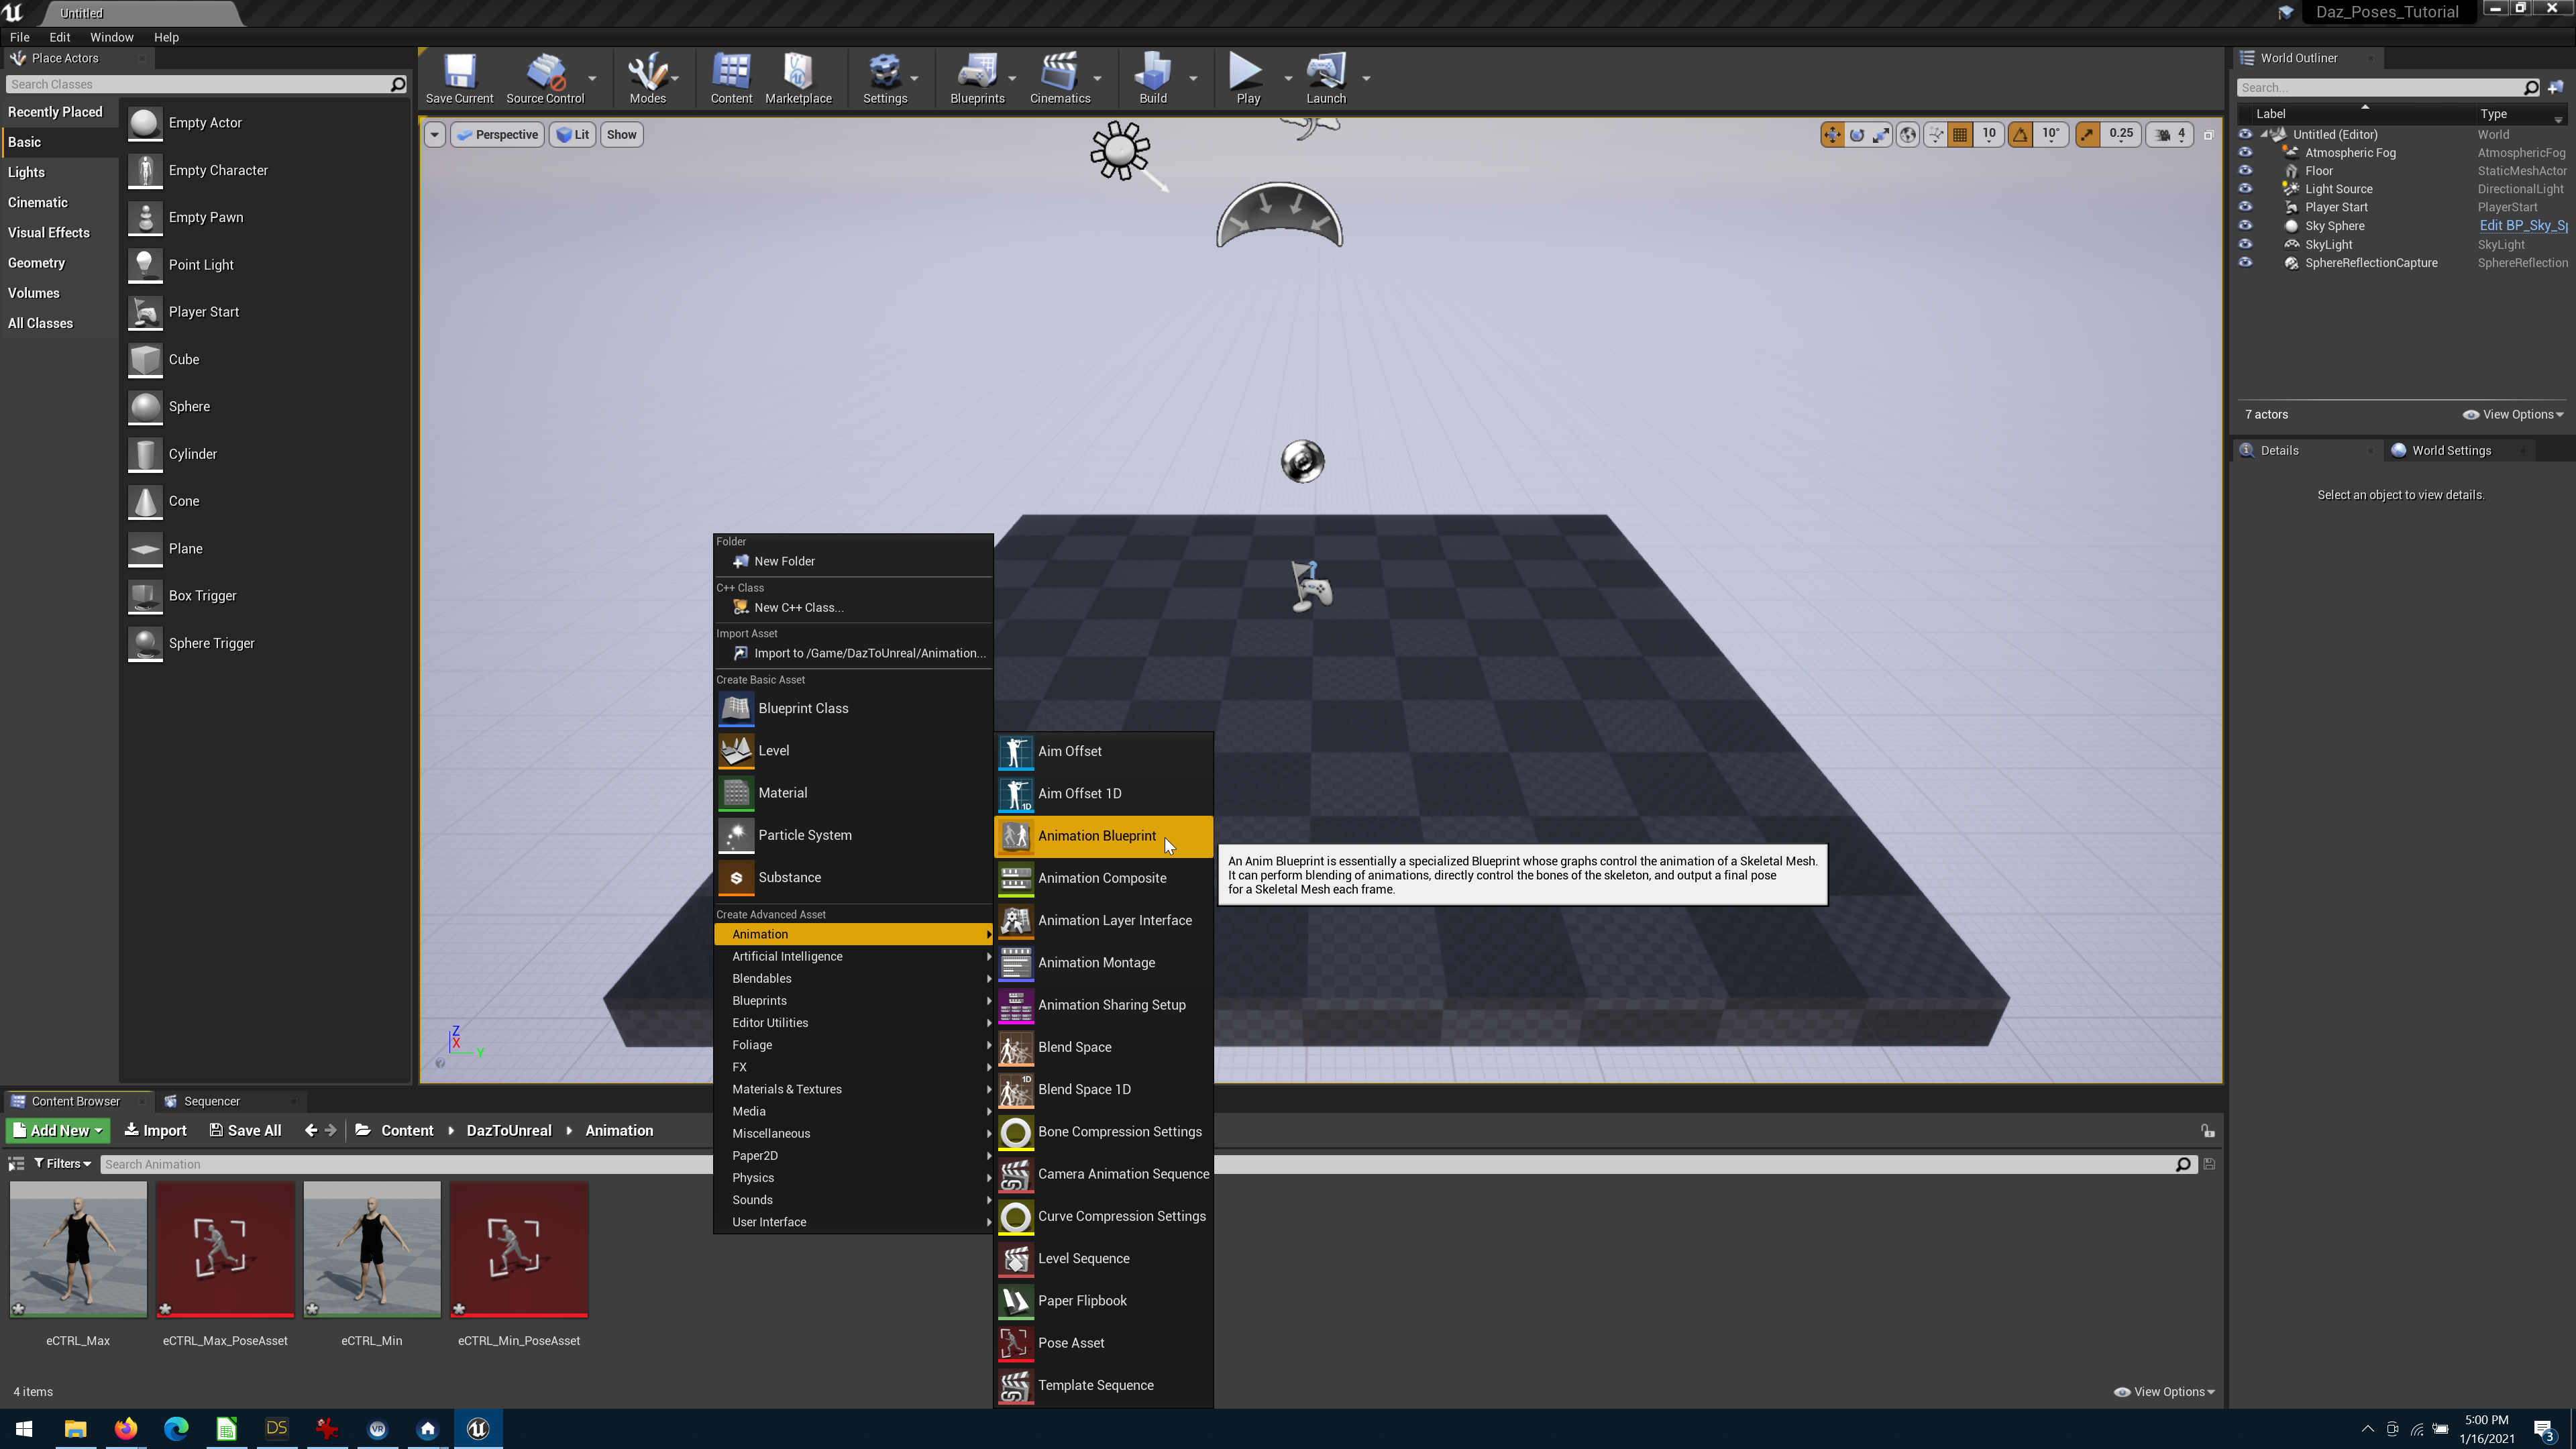Screen dimensions: 2576x1449
Task: Open World Outliner View Options dropdown
Action: 2512,414
